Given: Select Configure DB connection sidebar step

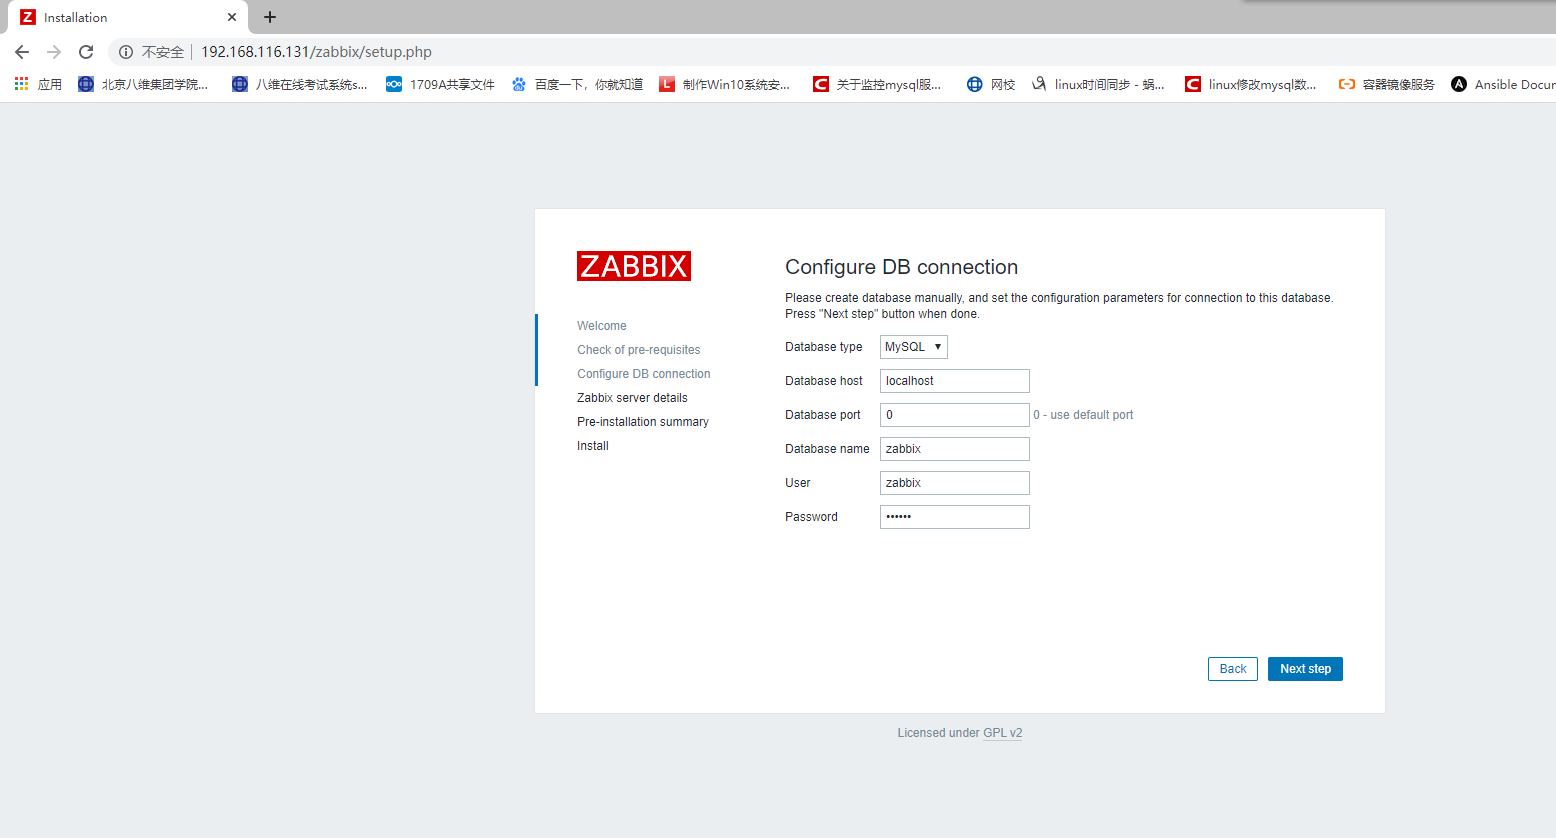Looking at the screenshot, I should (x=644, y=374).
